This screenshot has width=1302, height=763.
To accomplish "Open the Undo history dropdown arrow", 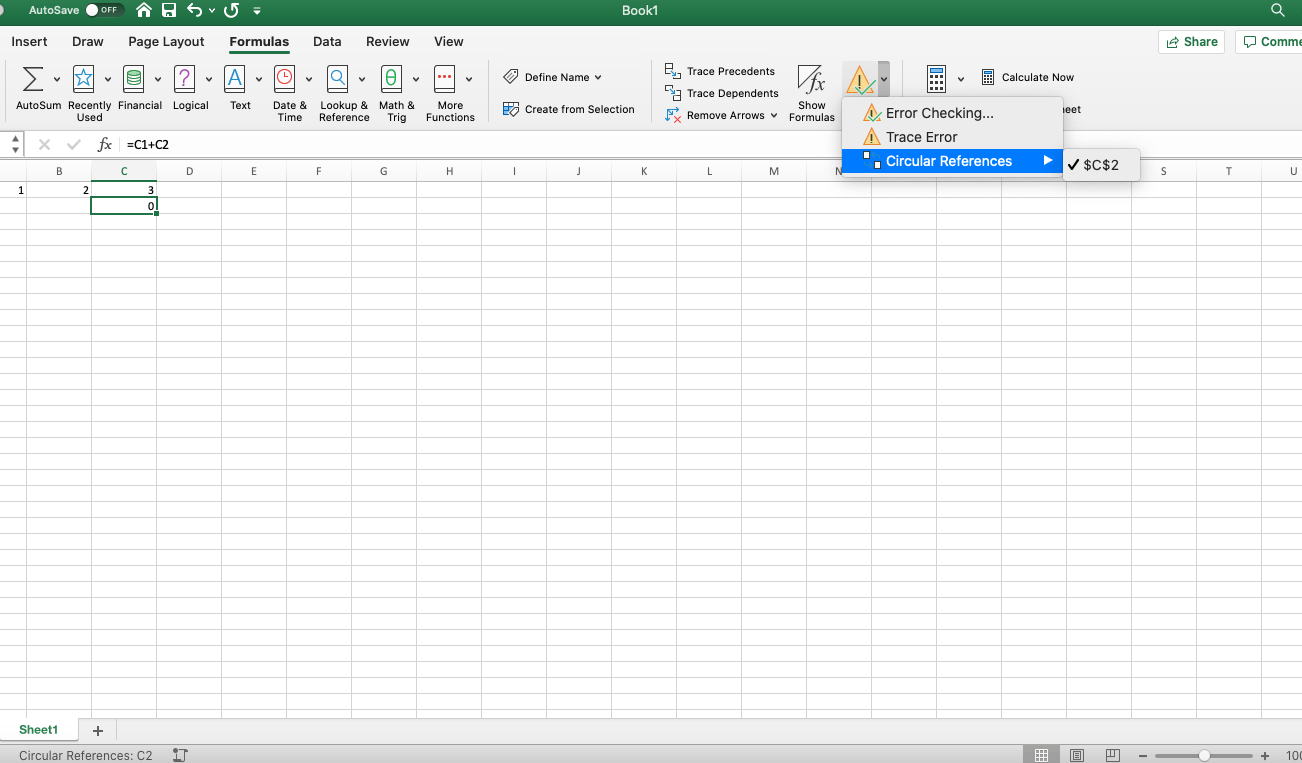I will pyautogui.click(x=212, y=11).
